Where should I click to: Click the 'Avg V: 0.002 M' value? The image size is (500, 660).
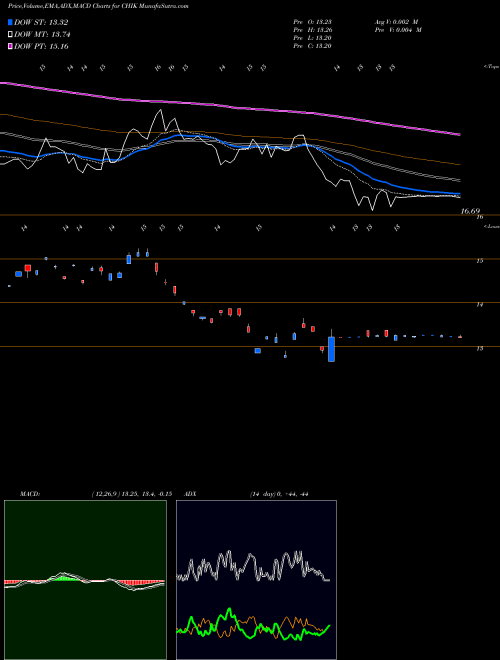[x=396, y=21]
